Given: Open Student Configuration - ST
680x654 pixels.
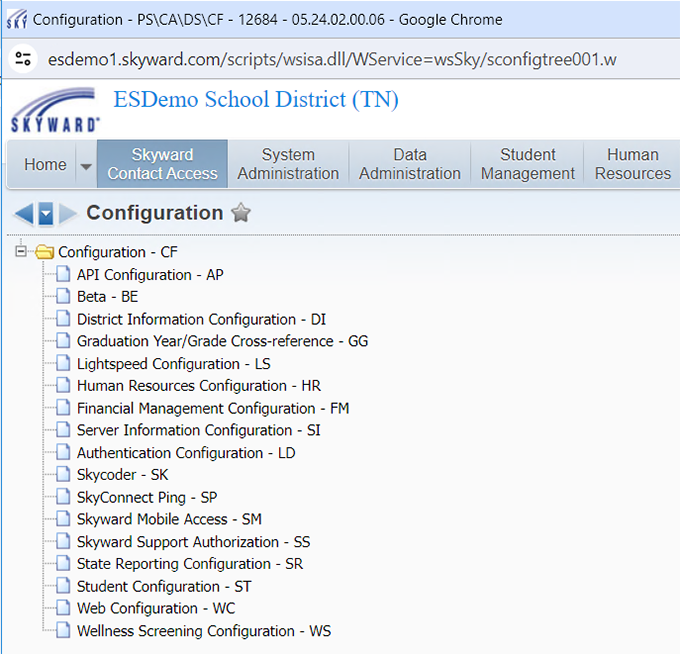Looking at the screenshot, I should 164,587.
